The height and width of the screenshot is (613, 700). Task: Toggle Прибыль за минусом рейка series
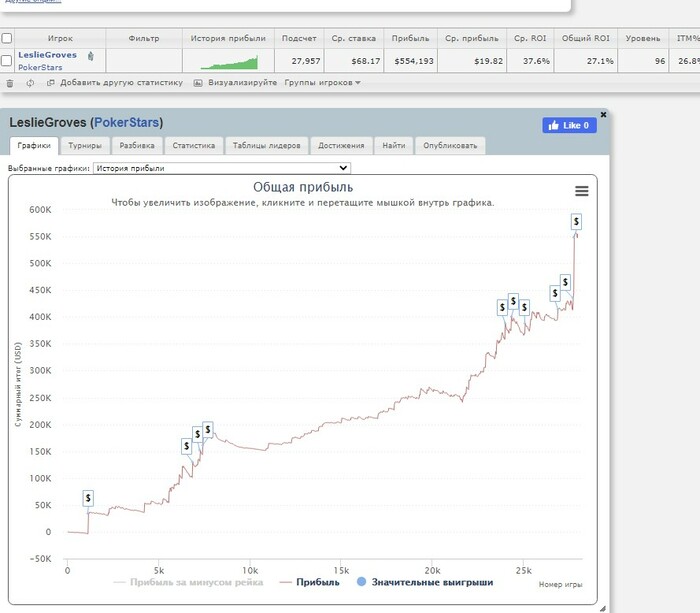tap(188, 582)
